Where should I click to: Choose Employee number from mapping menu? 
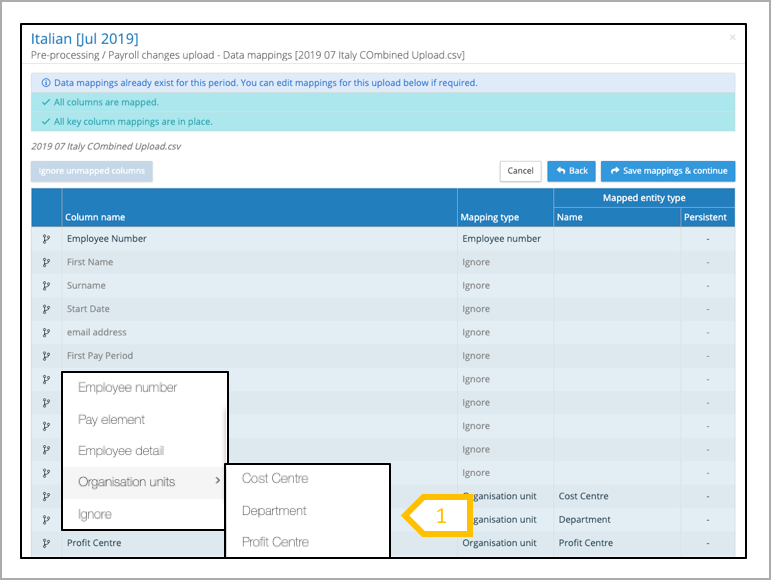127,388
